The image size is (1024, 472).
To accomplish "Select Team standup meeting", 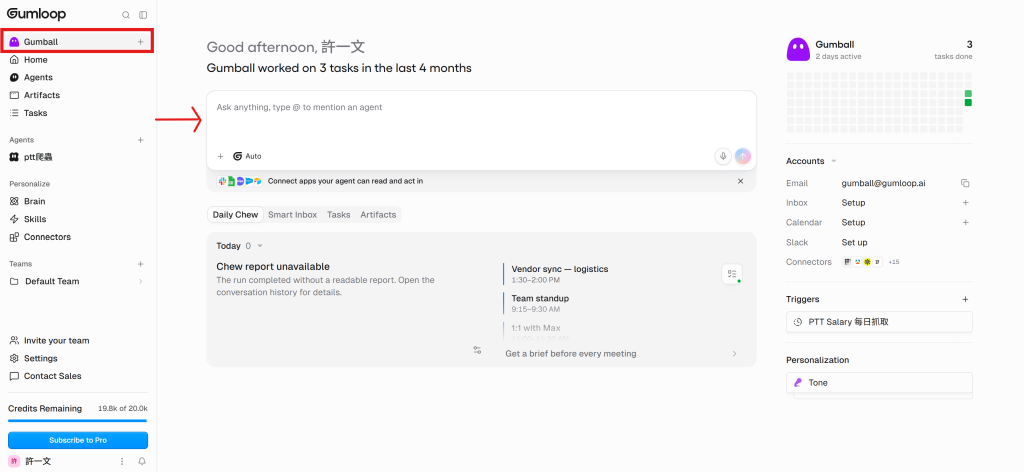I will (540, 303).
